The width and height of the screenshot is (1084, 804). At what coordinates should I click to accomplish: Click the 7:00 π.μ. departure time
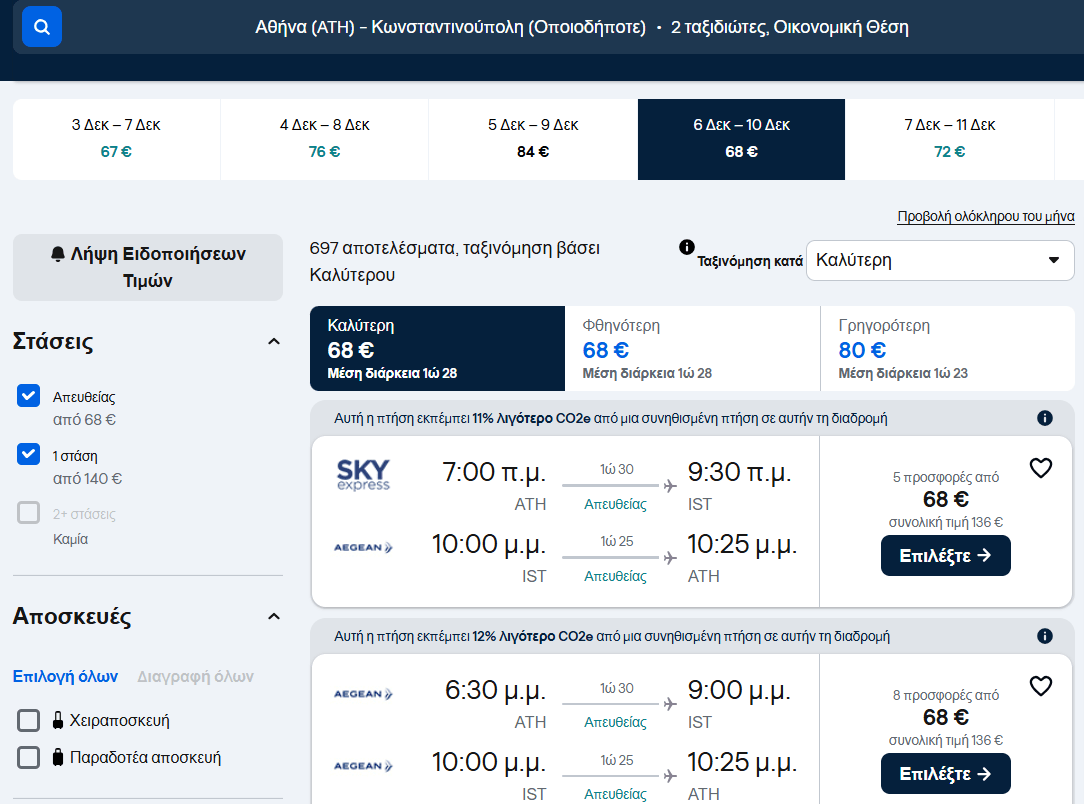(x=494, y=472)
